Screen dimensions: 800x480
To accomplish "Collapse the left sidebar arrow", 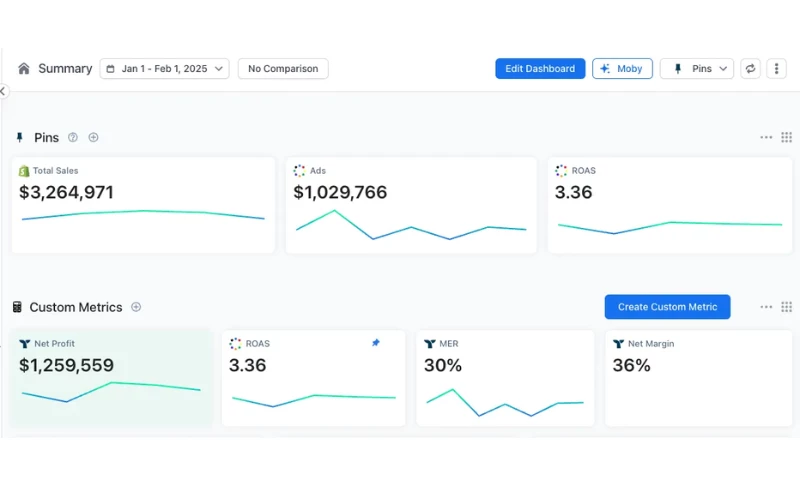I will pyautogui.click(x=3, y=91).
